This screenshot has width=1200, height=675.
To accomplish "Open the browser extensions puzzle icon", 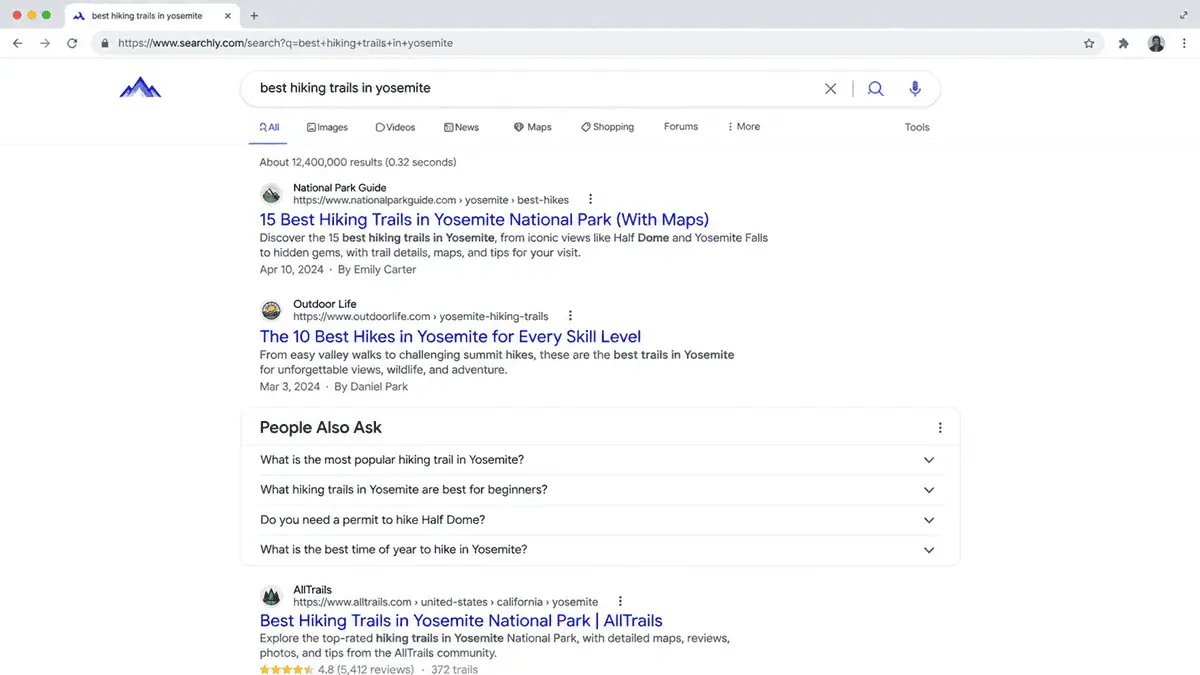I will click(1123, 44).
